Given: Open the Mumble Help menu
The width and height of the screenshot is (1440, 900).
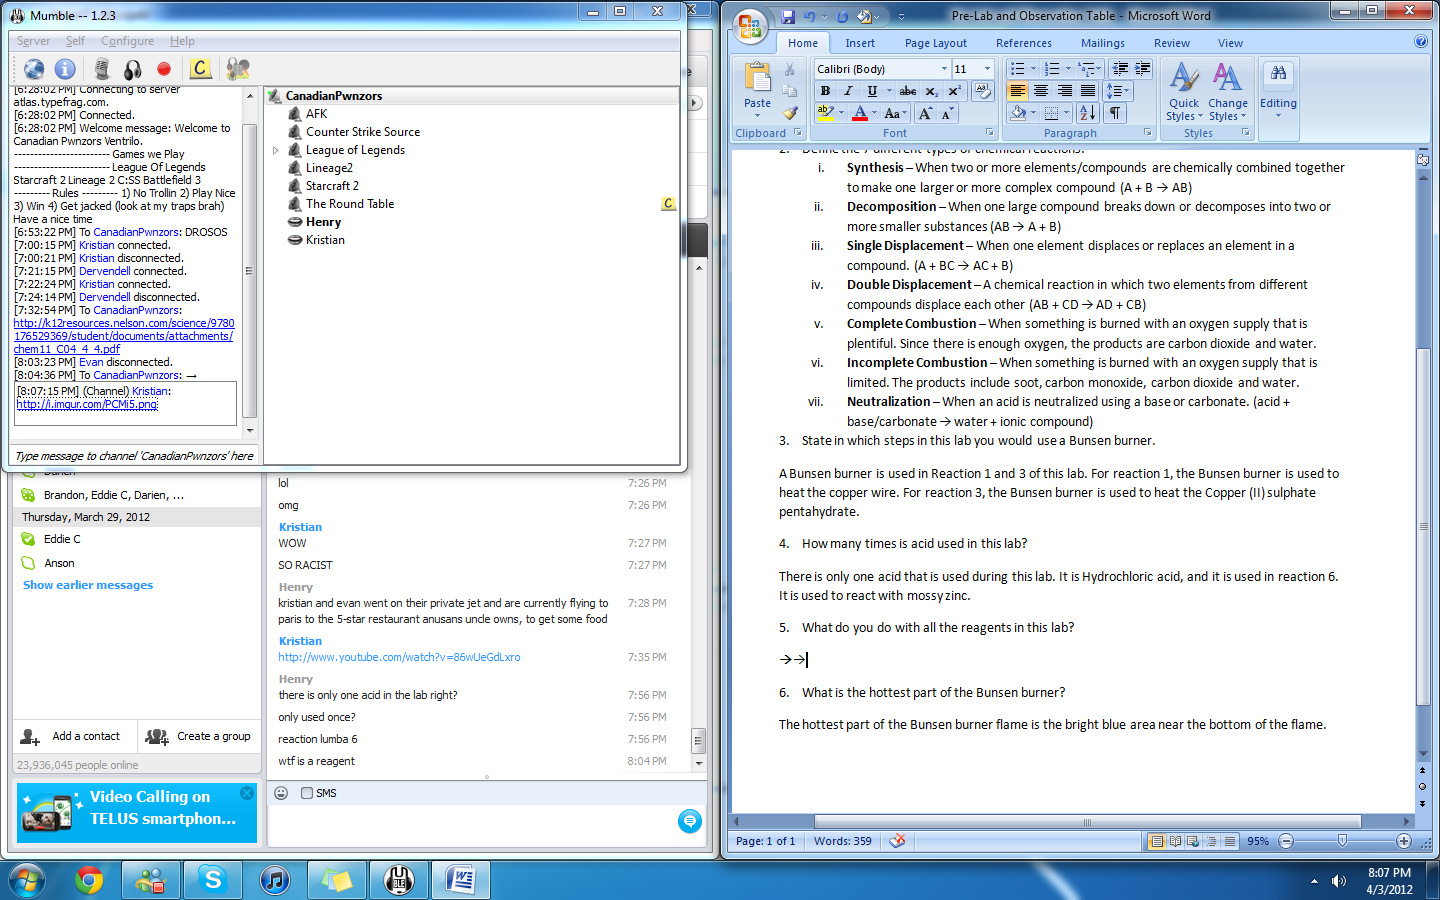Looking at the screenshot, I should pyautogui.click(x=182, y=41).
